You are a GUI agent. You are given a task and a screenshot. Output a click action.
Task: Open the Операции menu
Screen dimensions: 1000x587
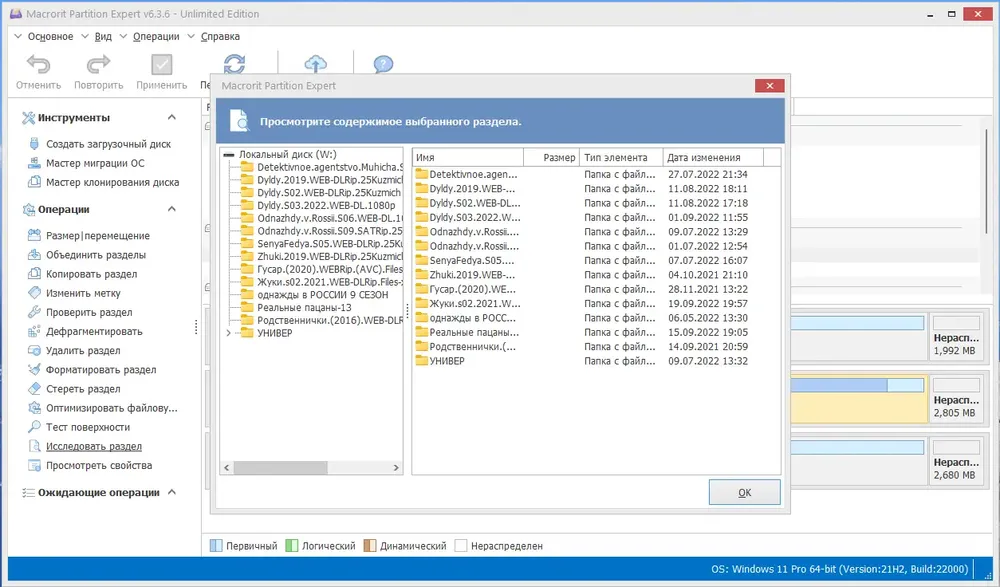tap(156, 36)
